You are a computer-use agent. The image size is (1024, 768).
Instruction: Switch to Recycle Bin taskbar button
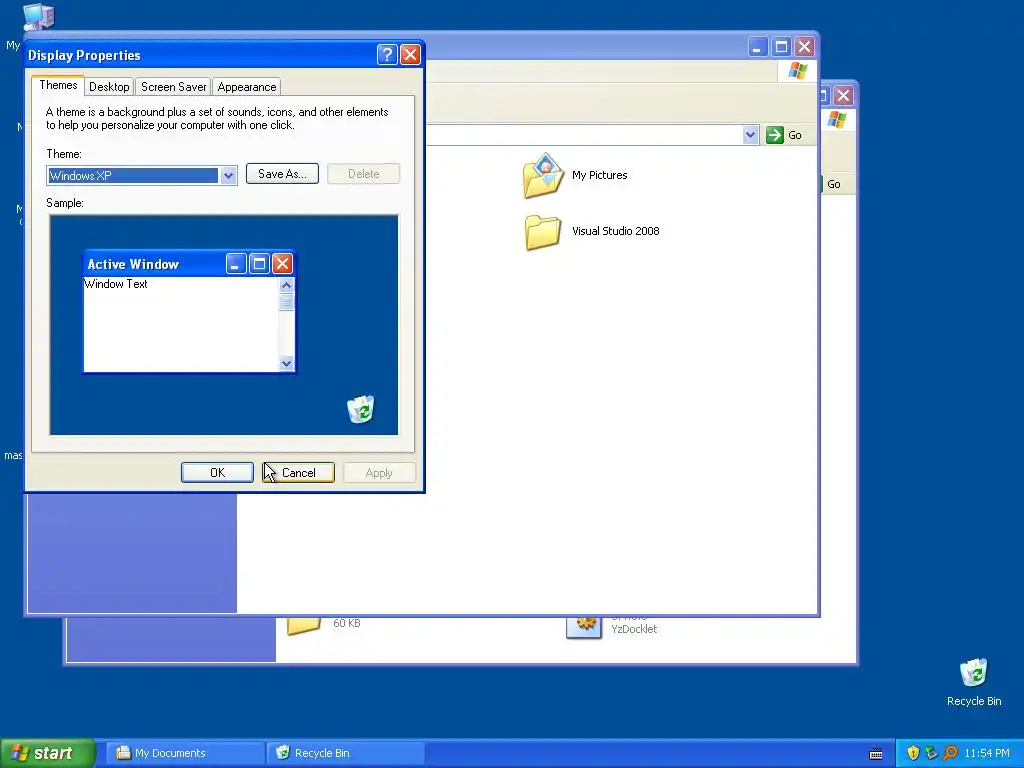click(x=345, y=753)
